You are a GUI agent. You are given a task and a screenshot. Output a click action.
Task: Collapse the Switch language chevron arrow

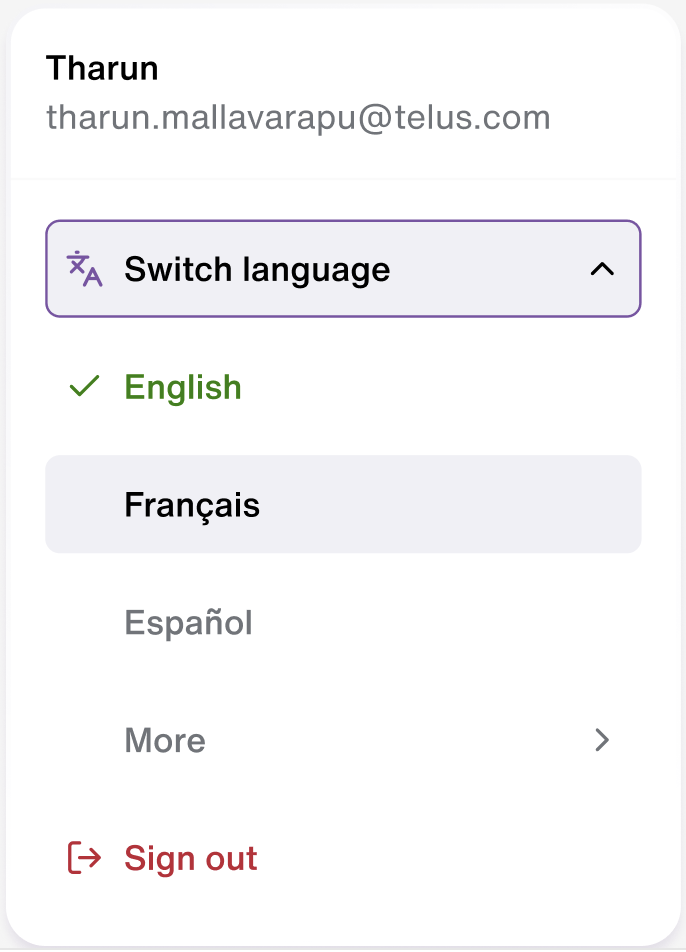(x=602, y=268)
